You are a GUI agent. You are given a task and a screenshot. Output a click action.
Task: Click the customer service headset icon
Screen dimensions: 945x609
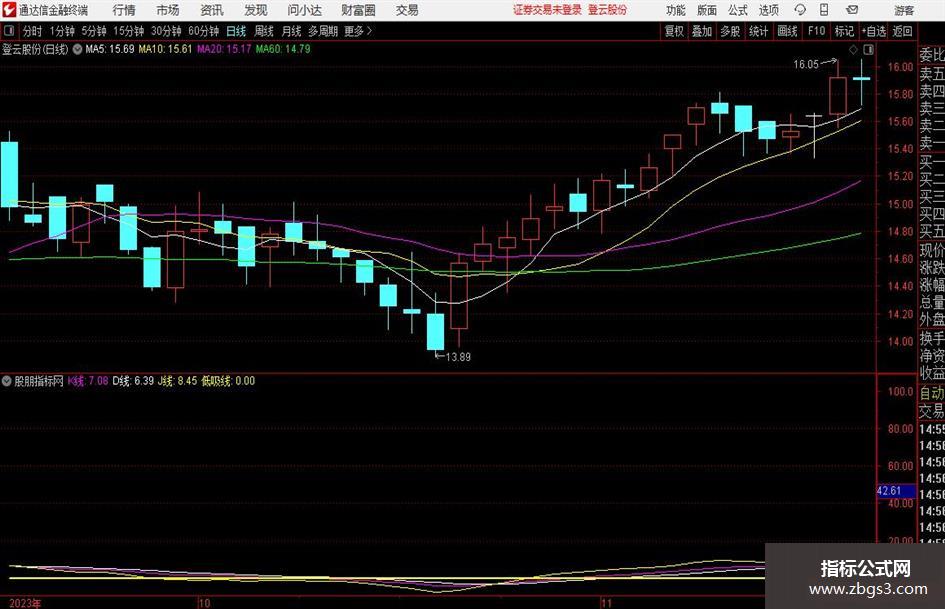click(800, 10)
